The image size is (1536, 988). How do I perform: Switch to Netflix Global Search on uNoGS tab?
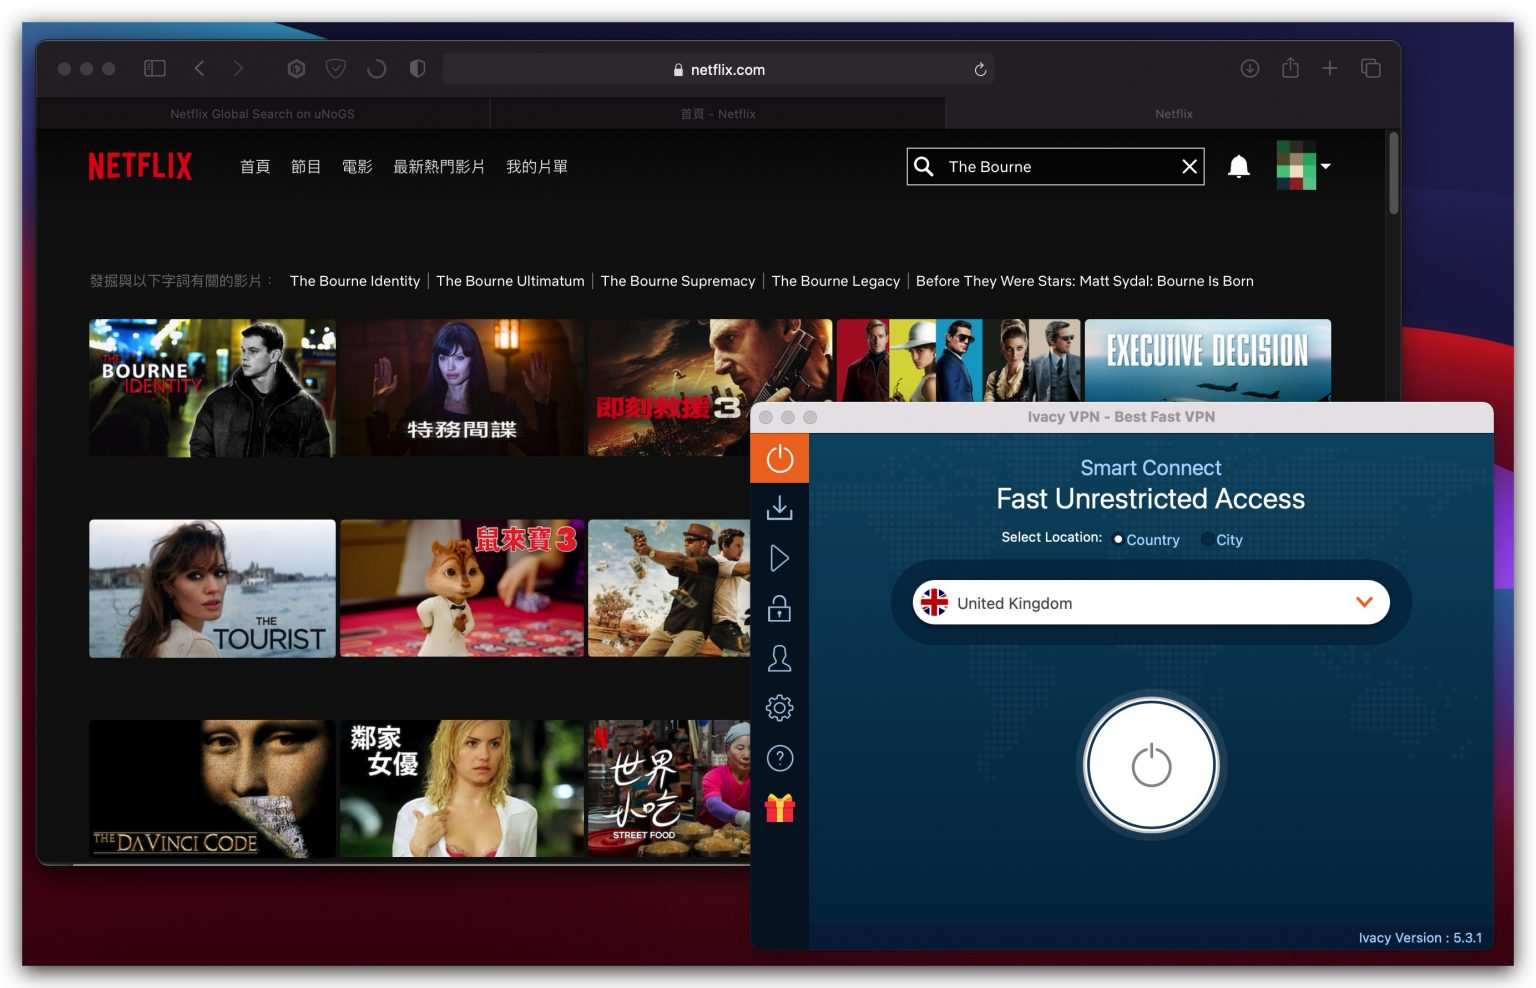coord(263,114)
